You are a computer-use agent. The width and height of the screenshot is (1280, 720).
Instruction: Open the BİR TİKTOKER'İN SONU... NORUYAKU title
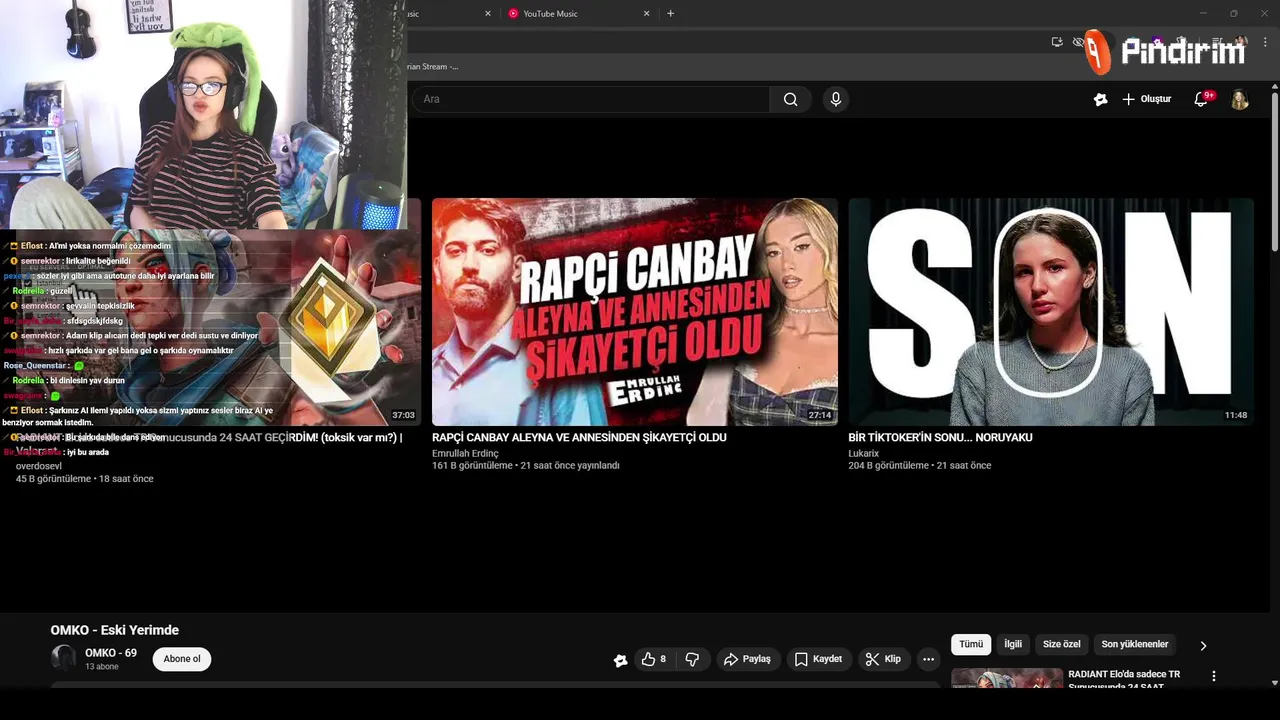click(x=940, y=438)
